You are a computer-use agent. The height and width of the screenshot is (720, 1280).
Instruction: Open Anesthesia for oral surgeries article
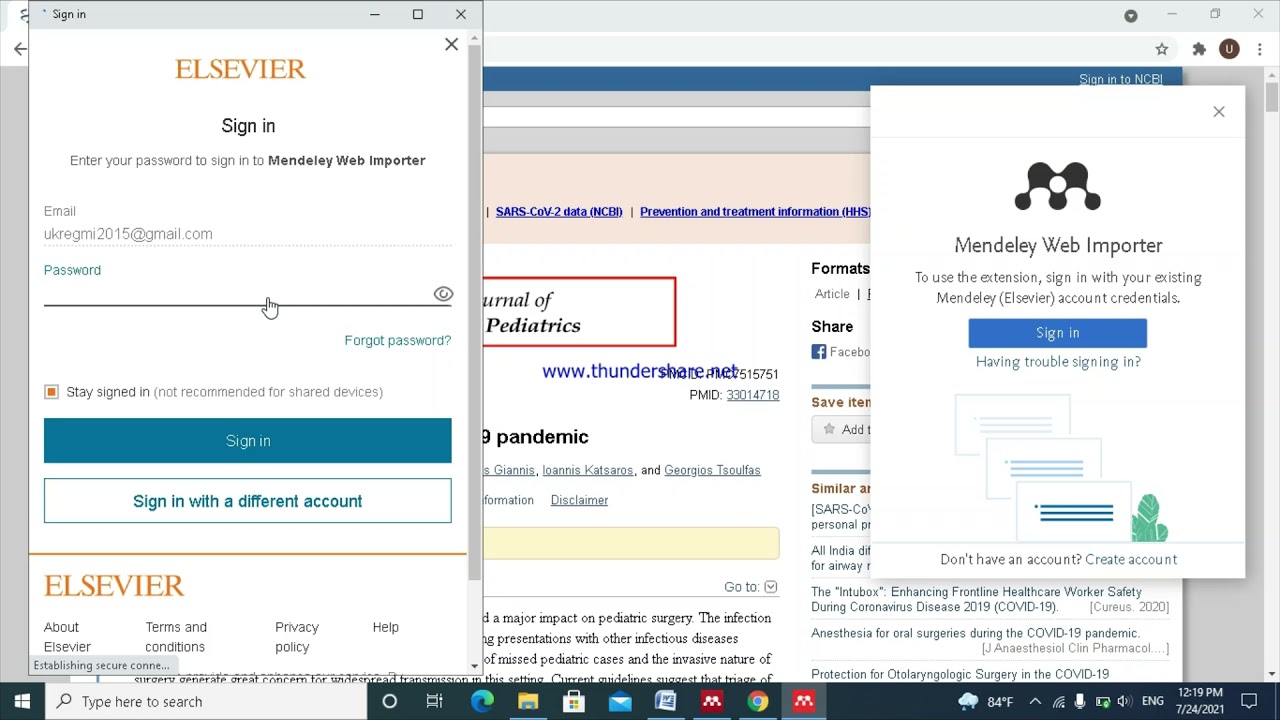click(976, 633)
